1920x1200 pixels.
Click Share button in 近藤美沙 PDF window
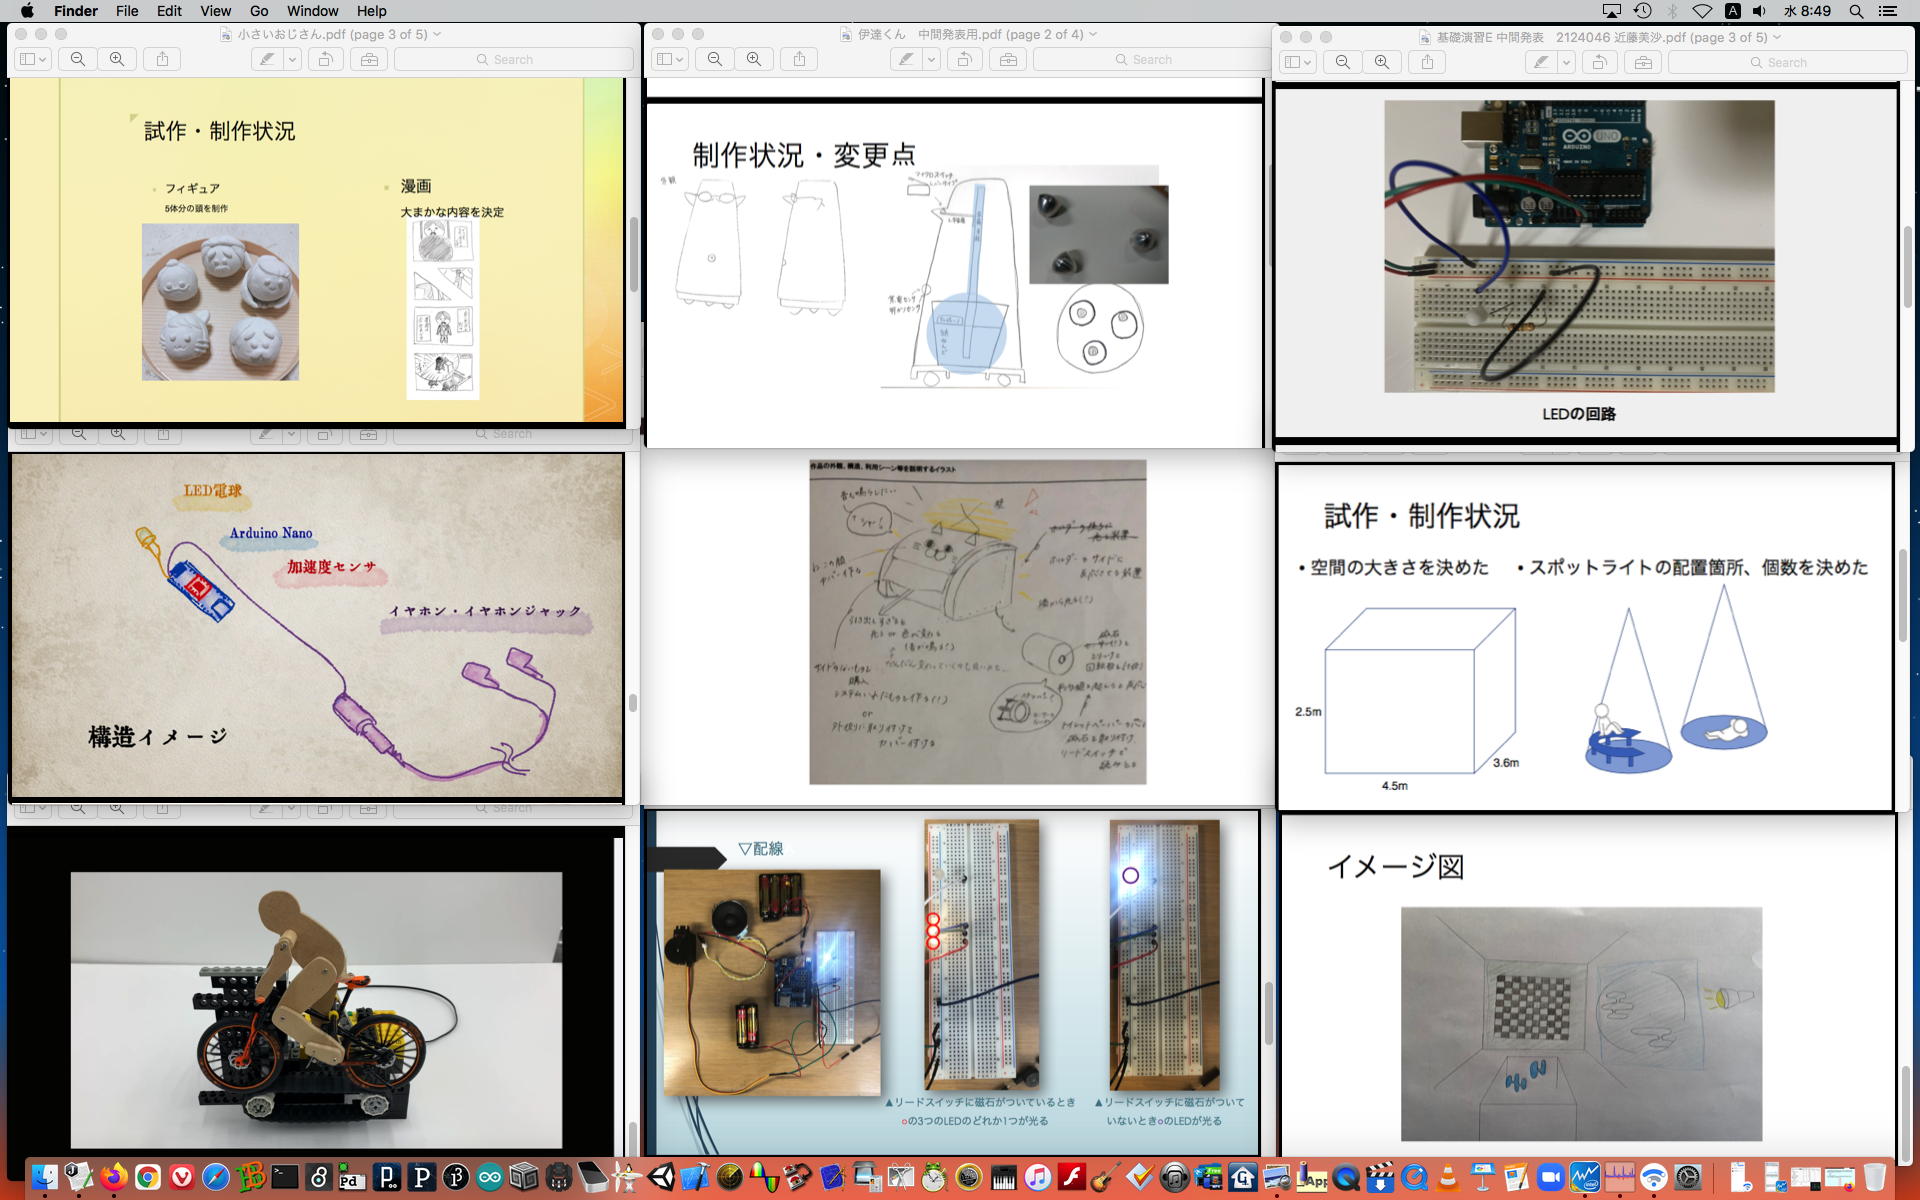coord(1427,62)
